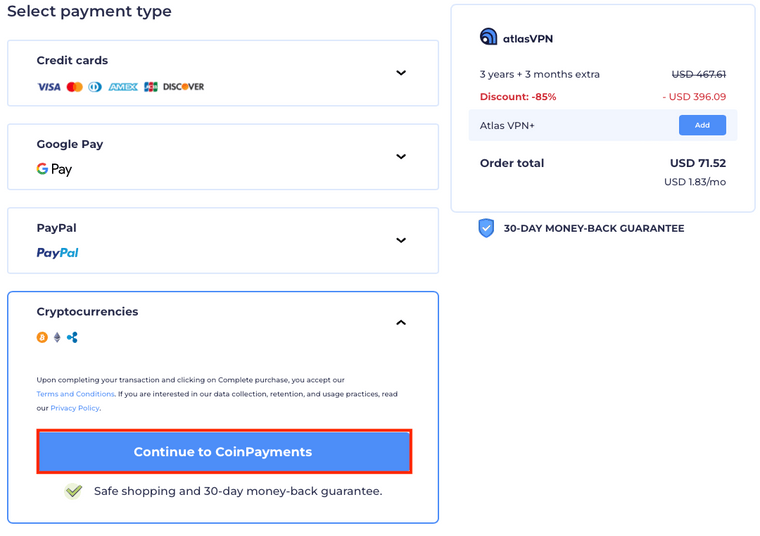Click the Order total USD 71.52 amount
This screenshot has width=760, height=536.
click(698, 163)
